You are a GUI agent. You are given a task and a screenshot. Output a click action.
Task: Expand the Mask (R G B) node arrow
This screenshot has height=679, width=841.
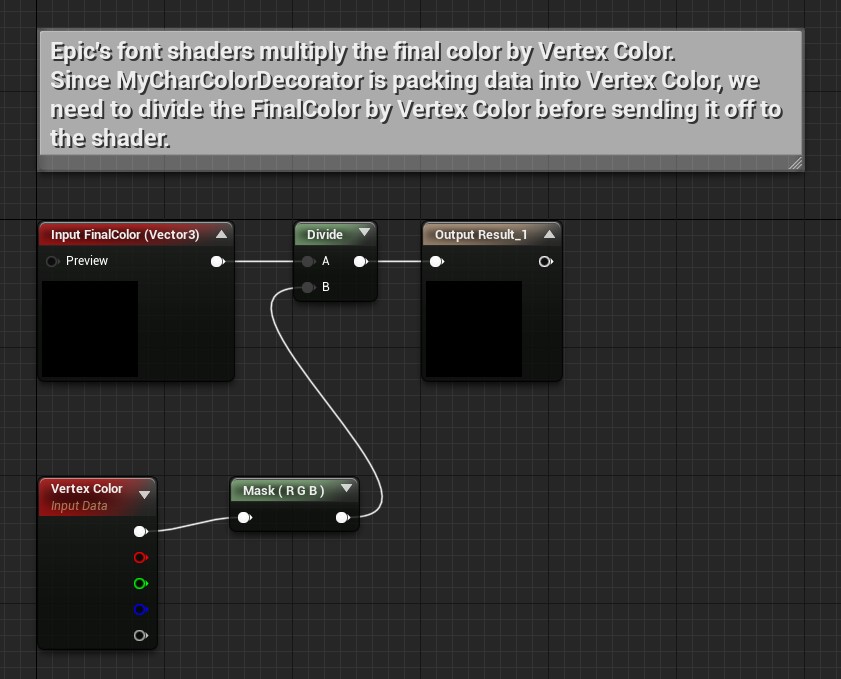(346, 489)
